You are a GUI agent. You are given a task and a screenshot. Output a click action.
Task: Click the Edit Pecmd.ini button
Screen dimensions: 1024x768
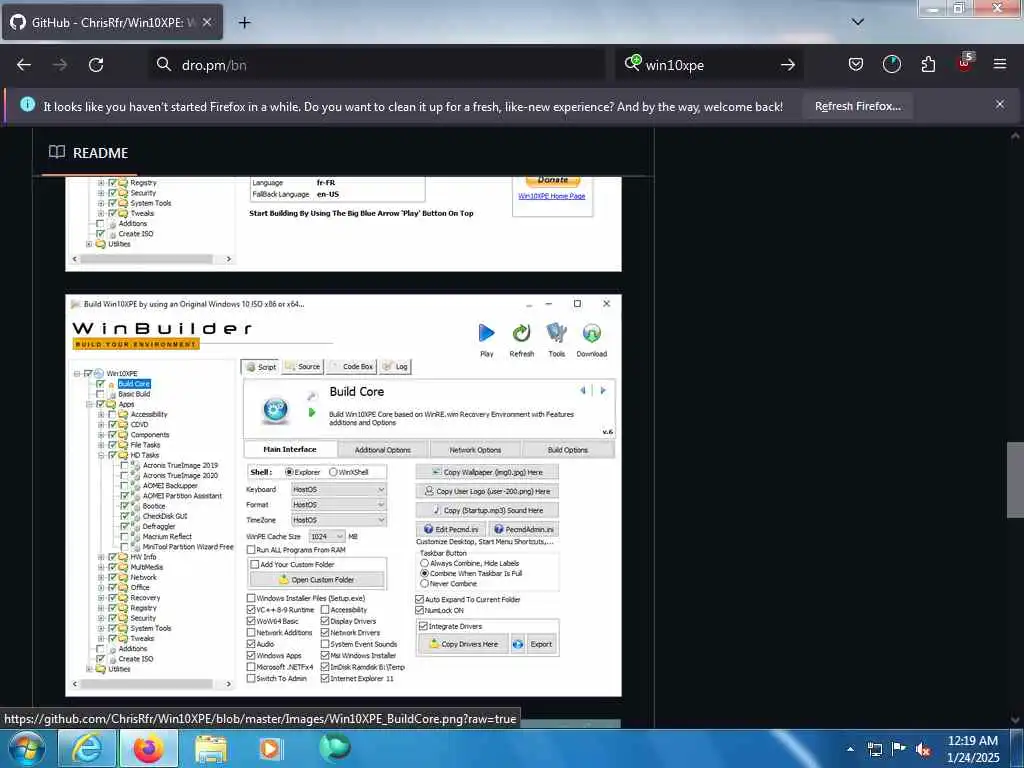pos(451,529)
